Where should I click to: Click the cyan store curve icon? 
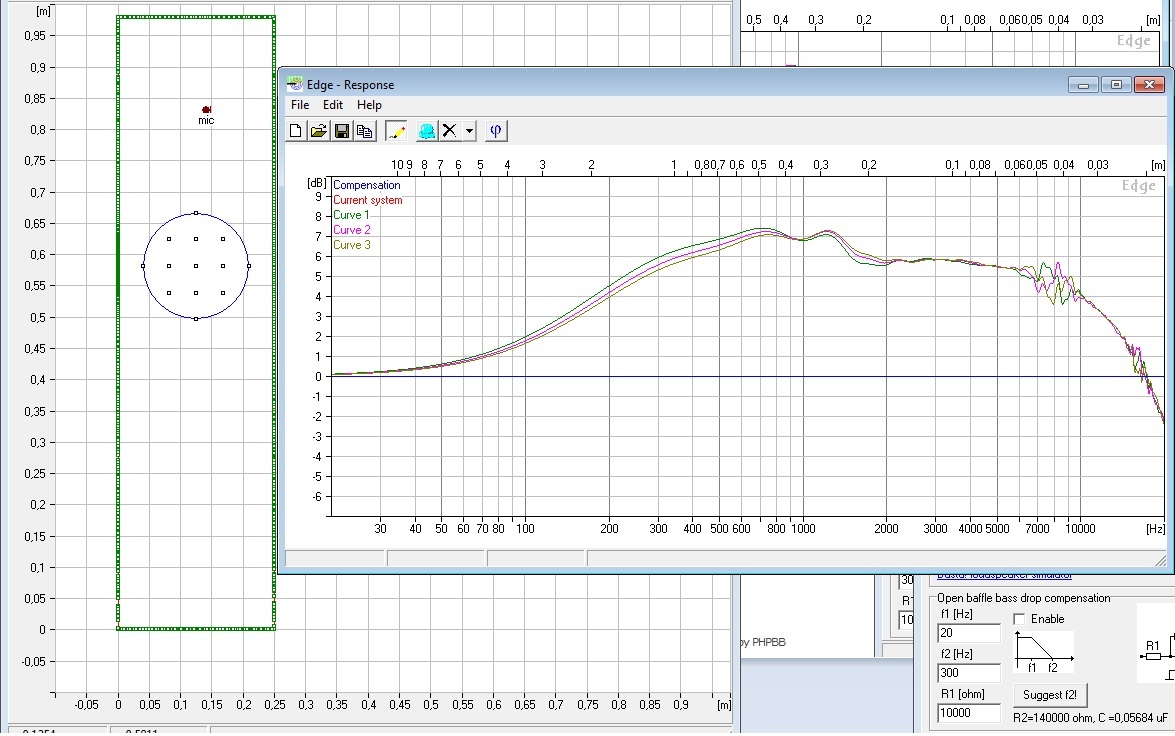click(427, 131)
